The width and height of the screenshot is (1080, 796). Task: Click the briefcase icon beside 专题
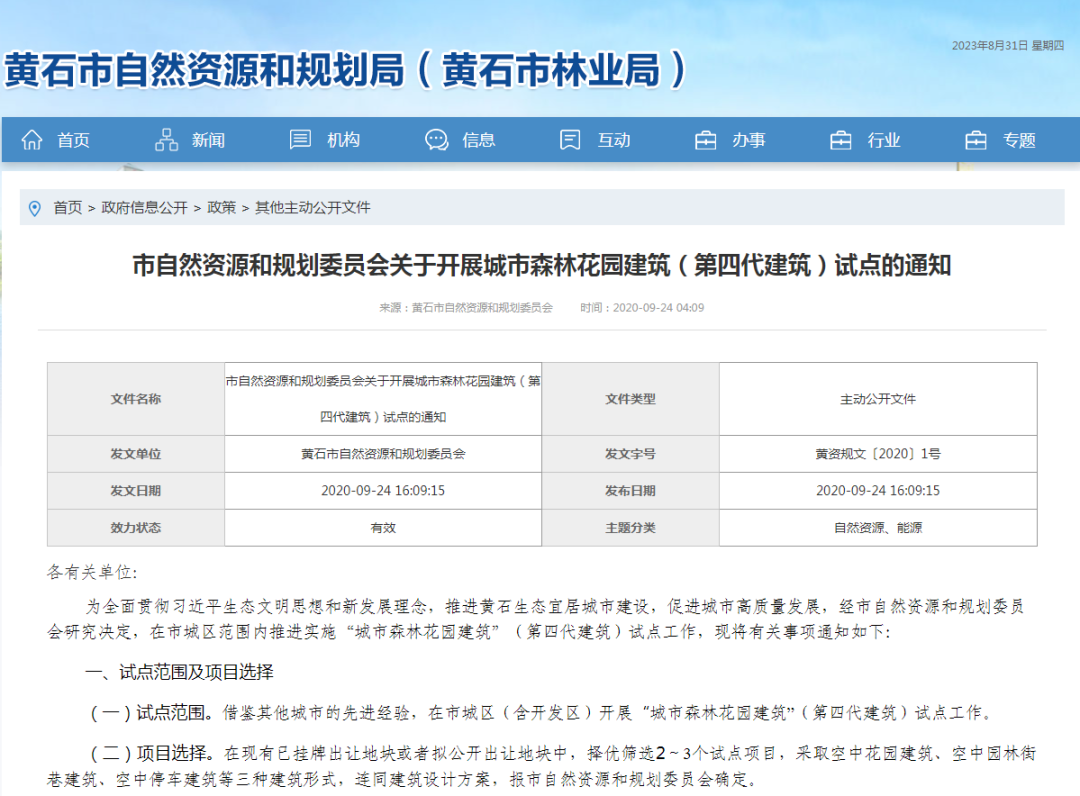[x=975, y=140]
